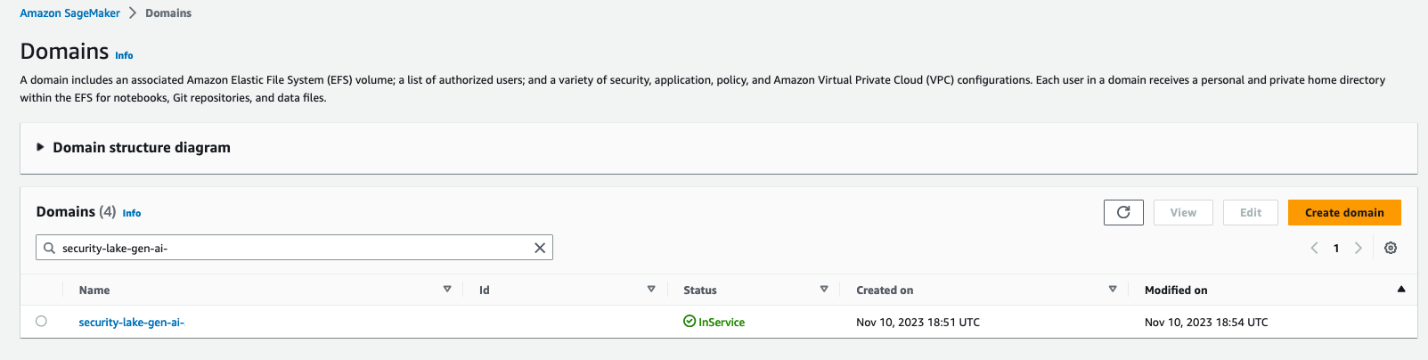Open Info link next to Domains heading
Image resolution: width=1428 pixels, height=360 pixels.
(x=124, y=55)
